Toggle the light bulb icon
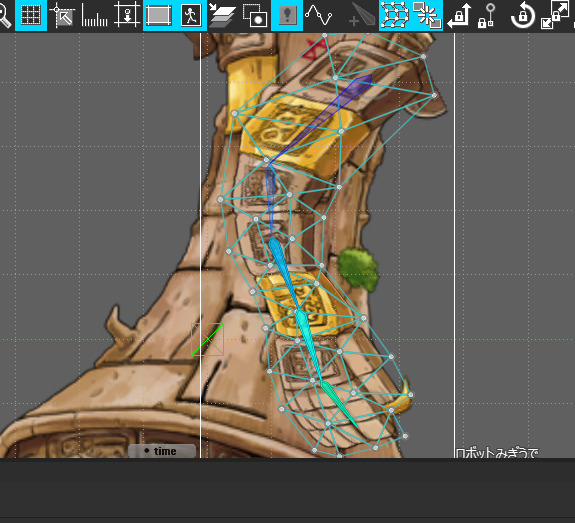Viewport: 575px width, 523px height. click(287, 15)
